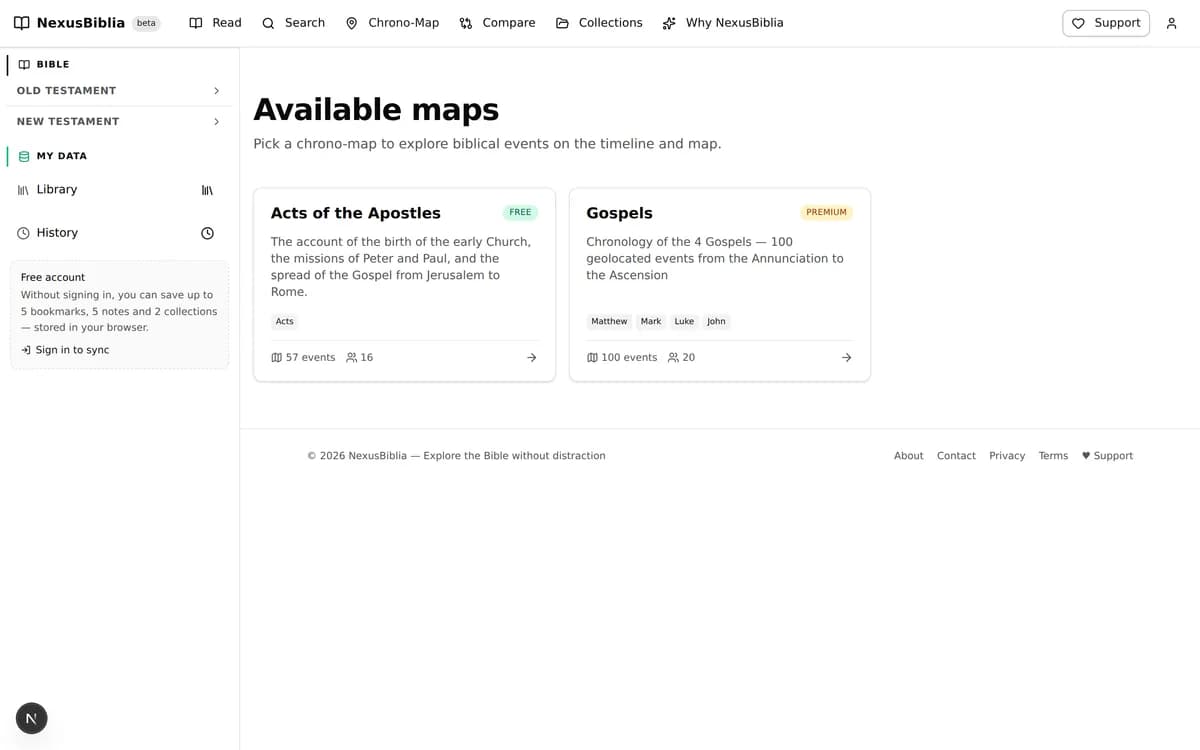Viewport: 1200px width, 750px height.
Task: Open the Acts of the Apostles map title
Action: pyautogui.click(x=356, y=213)
